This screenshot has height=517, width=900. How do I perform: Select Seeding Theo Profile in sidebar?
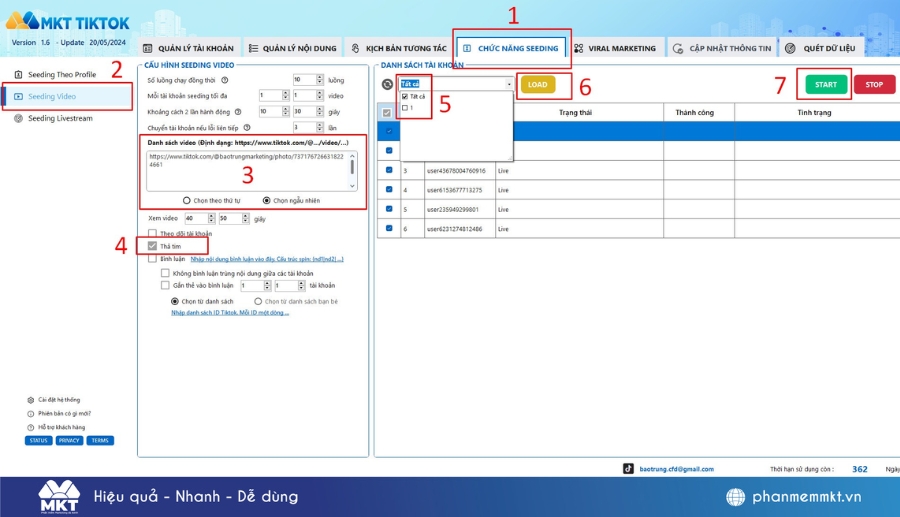pos(62,75)
